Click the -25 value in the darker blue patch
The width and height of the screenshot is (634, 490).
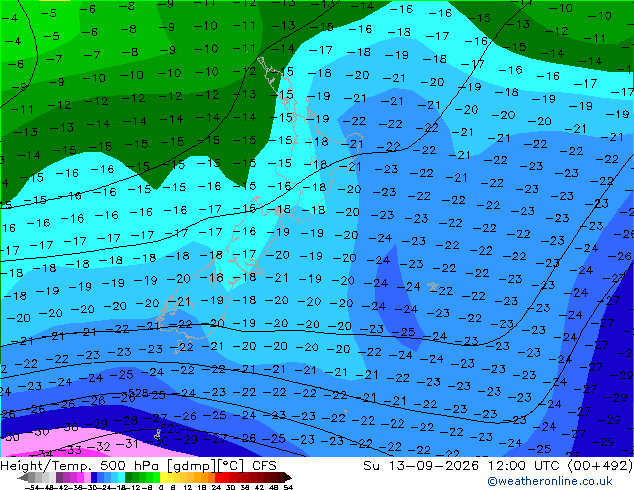click(x=404, y=332)
